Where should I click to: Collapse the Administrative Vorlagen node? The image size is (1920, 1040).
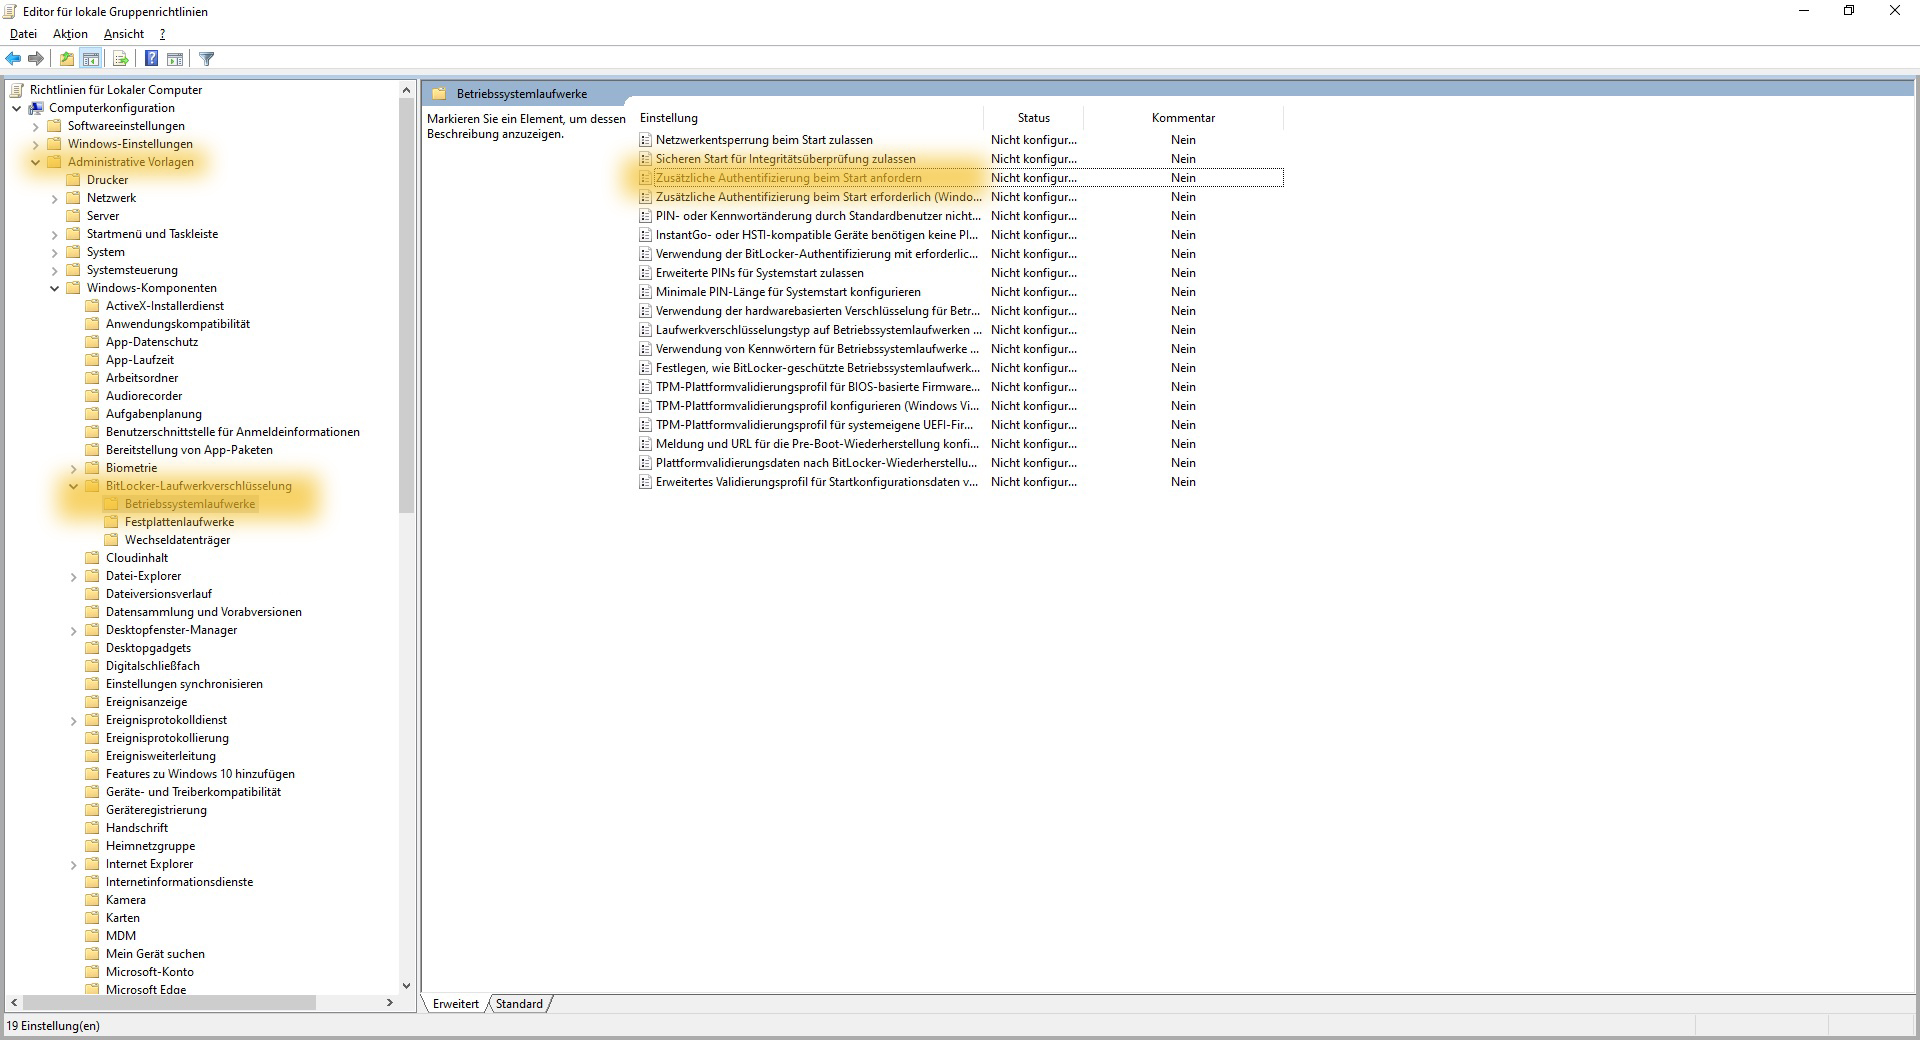coord(36,162)
